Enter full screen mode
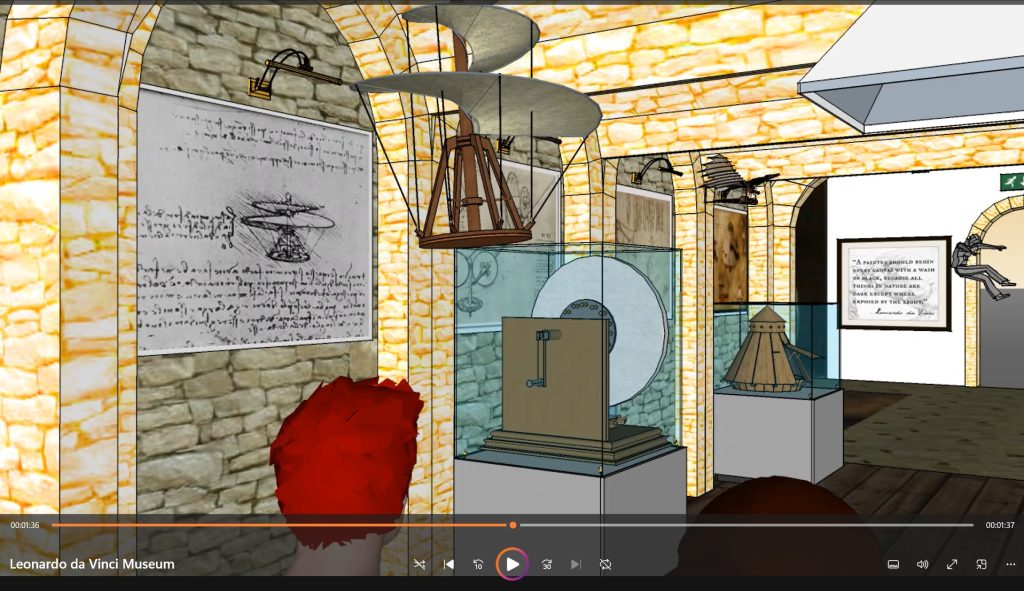 click(952, 564)
